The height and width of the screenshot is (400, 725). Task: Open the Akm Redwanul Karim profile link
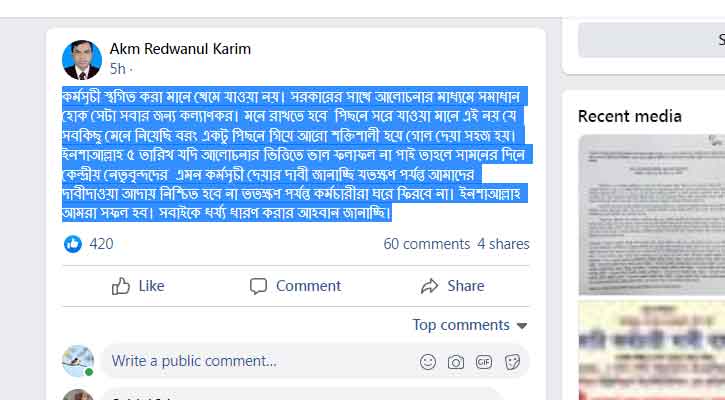tap(180, 49)
